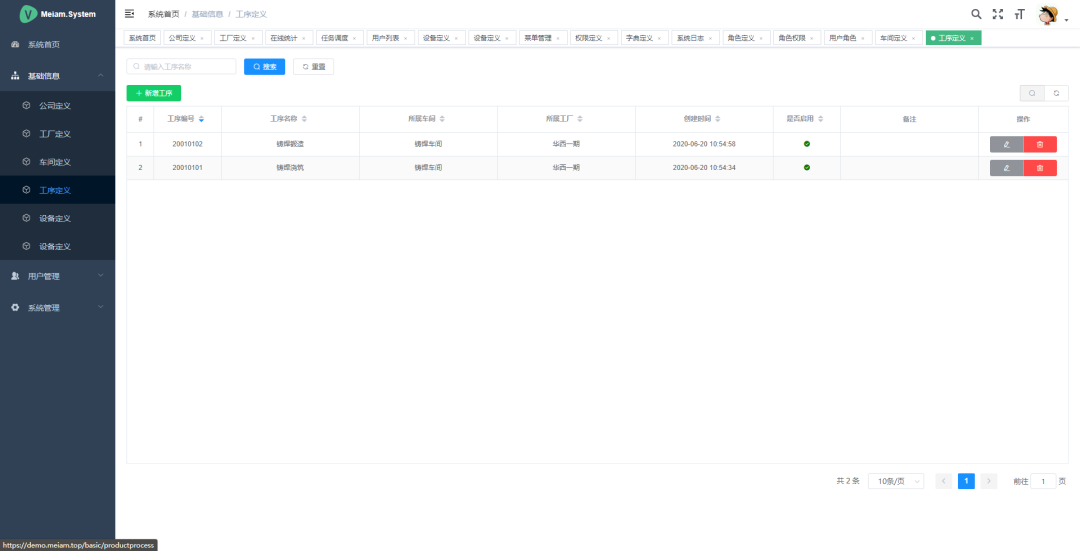Close the 公司定义 tab
Viewport: 1080px width, 551px height.
coord(202,39)
